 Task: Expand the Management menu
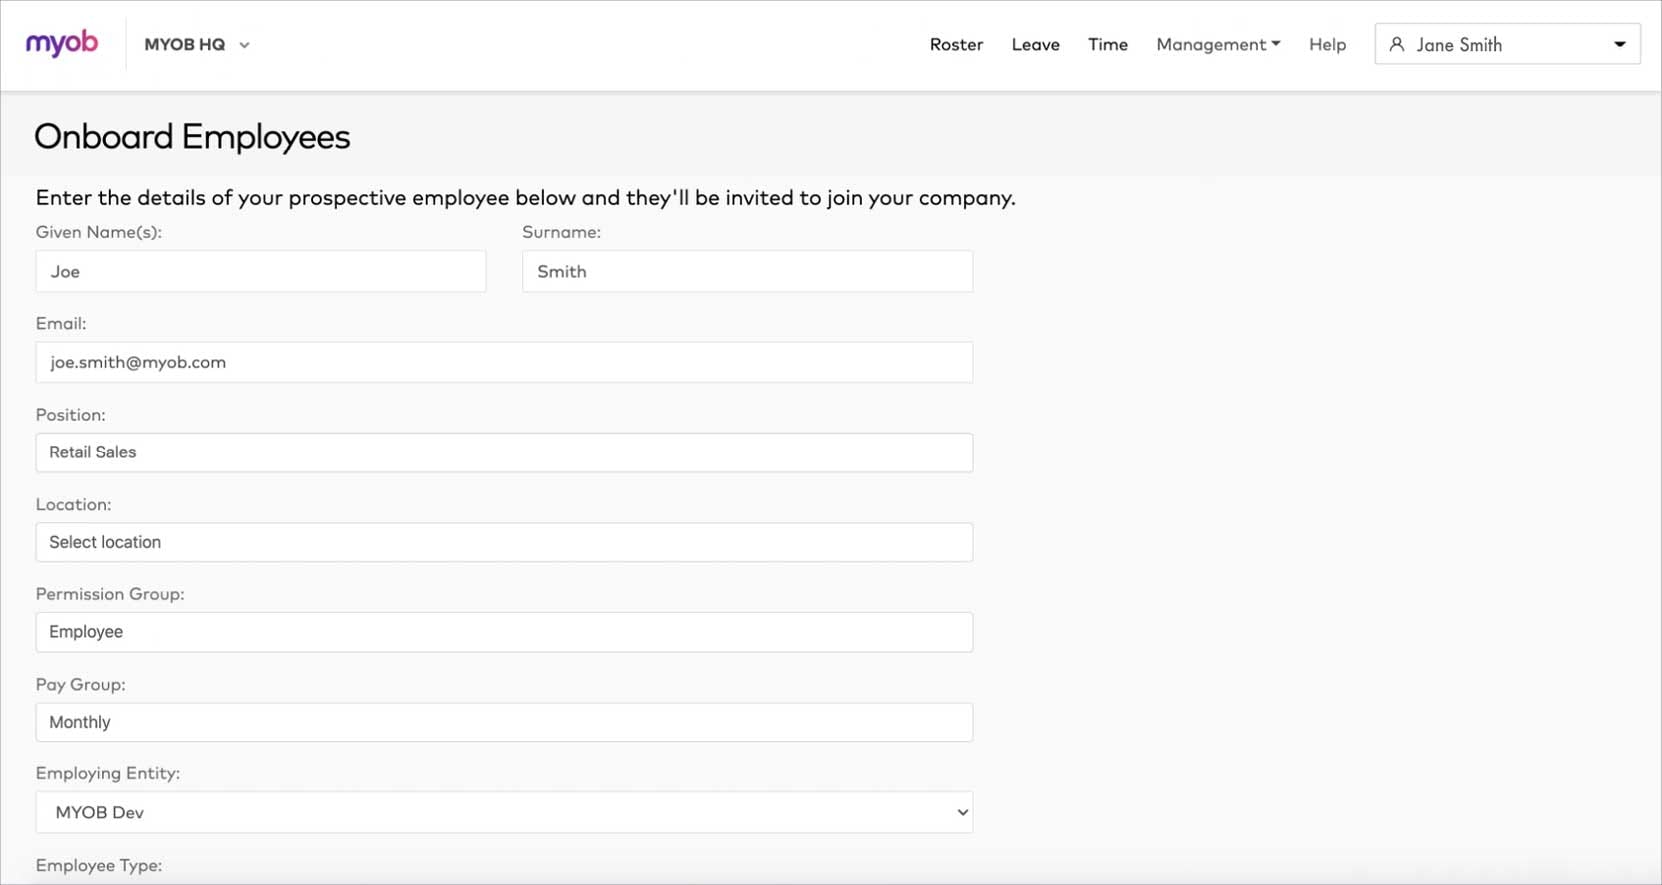1218,45
